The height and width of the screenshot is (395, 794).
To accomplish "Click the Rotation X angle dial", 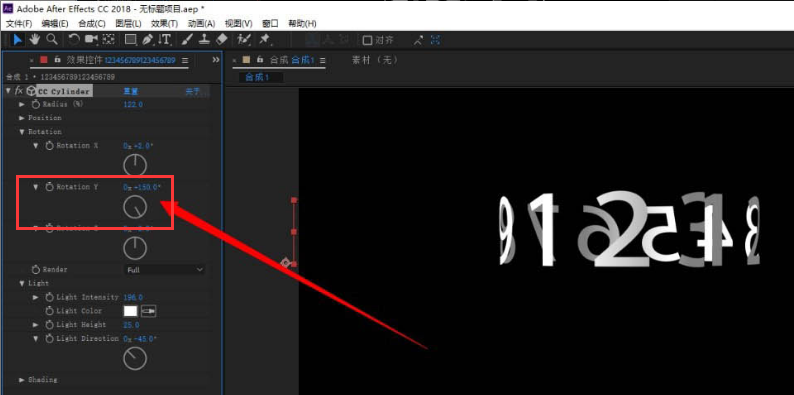I will [135, 165].
